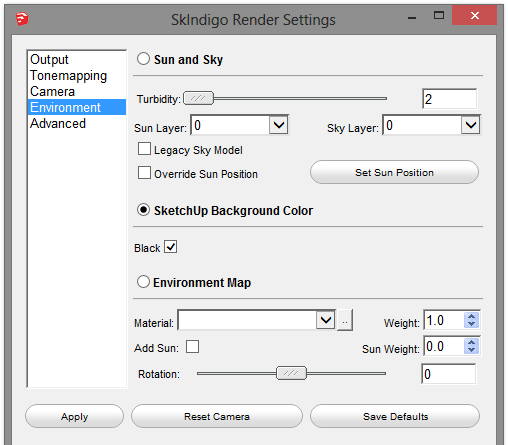The image size is (508, 445).
Task: Click the SketchUp logo icon in title bar
Action: click(x=22, y=19)
